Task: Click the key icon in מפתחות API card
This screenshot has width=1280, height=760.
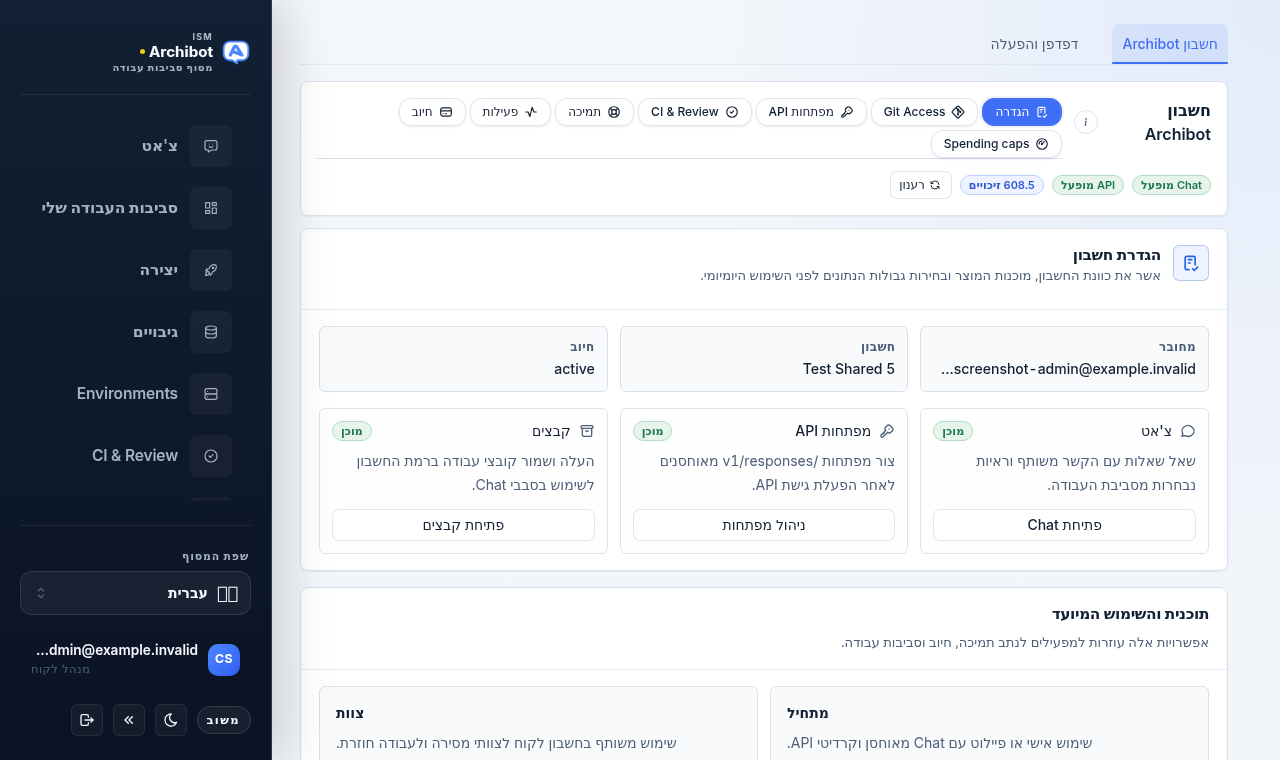Action: click(887, 431)
